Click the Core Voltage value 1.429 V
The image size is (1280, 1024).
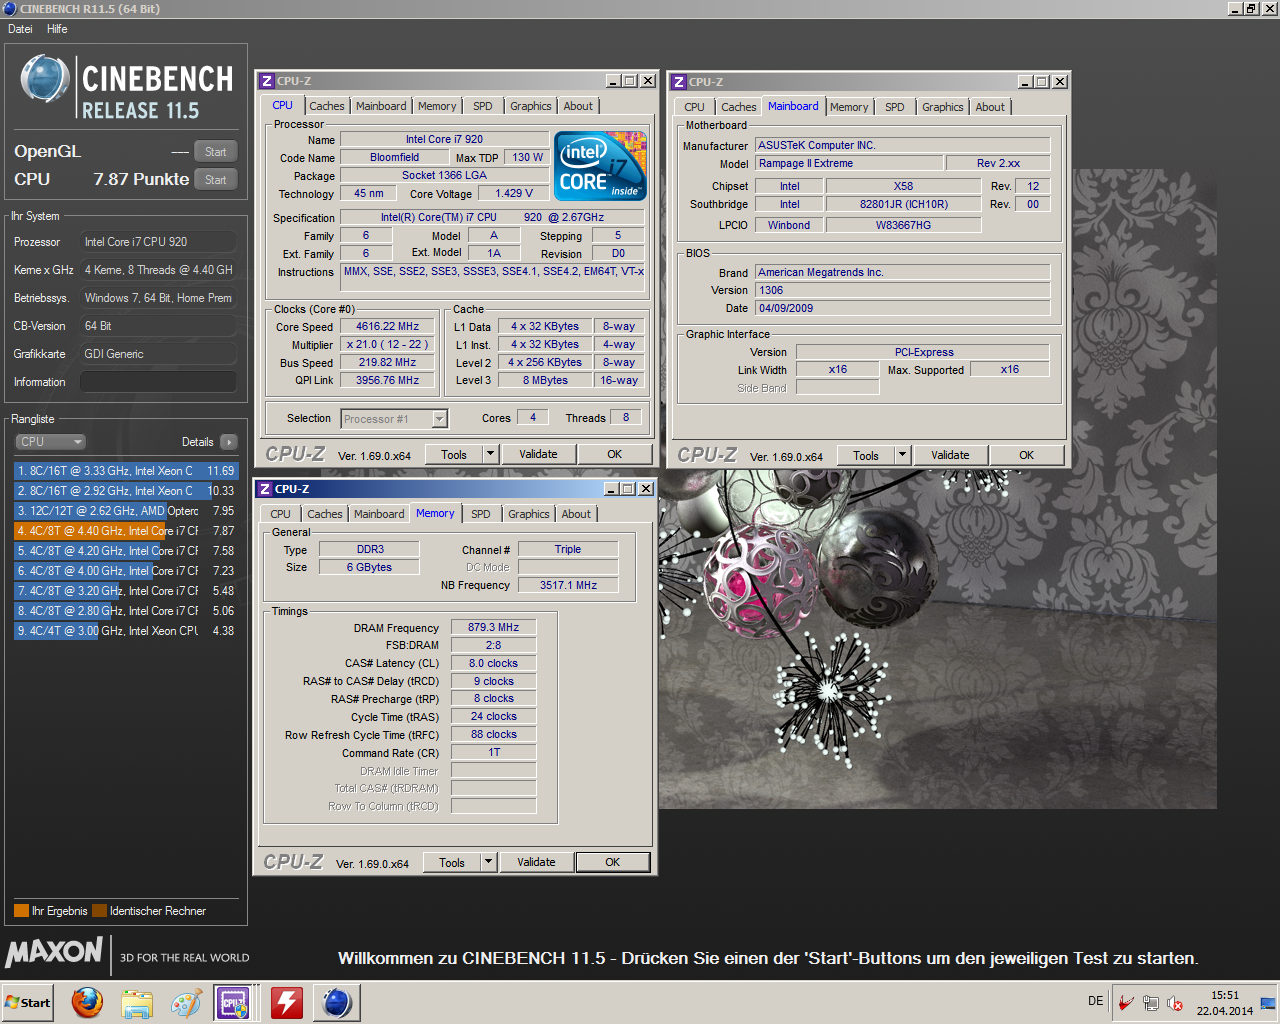(x=514, y=193)
